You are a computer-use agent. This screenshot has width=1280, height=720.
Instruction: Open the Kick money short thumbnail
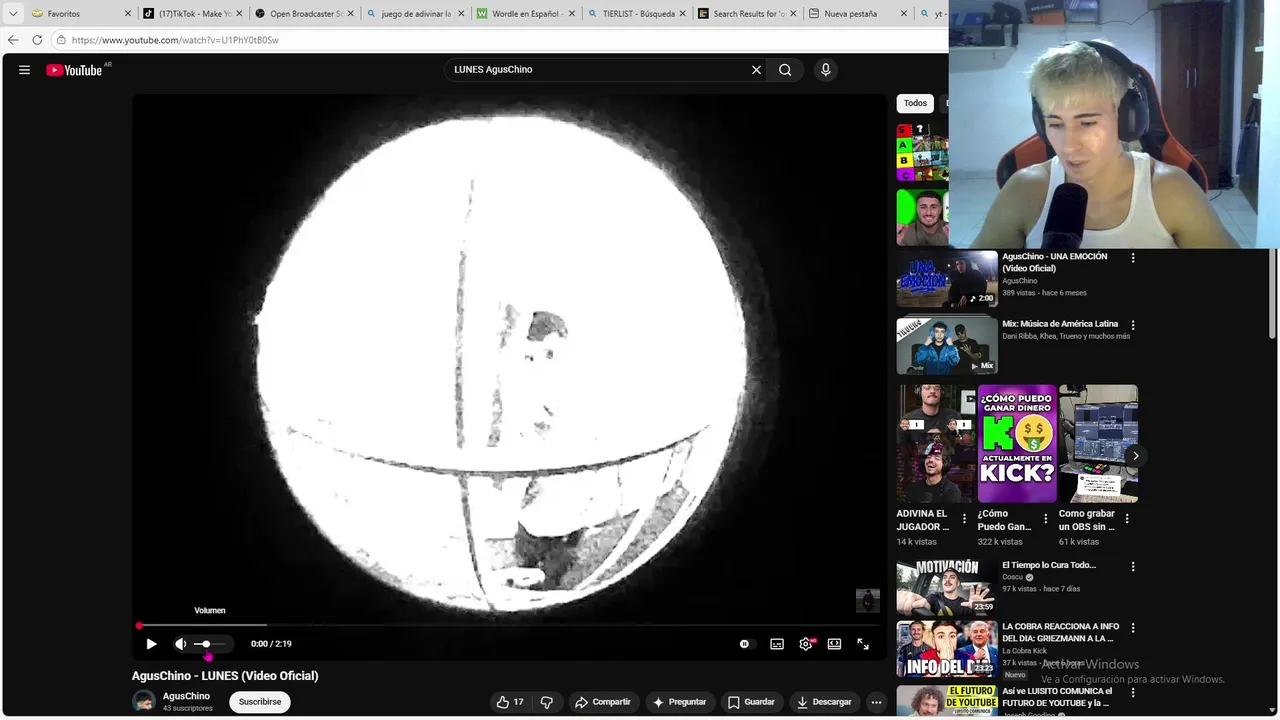[1017, 444]
